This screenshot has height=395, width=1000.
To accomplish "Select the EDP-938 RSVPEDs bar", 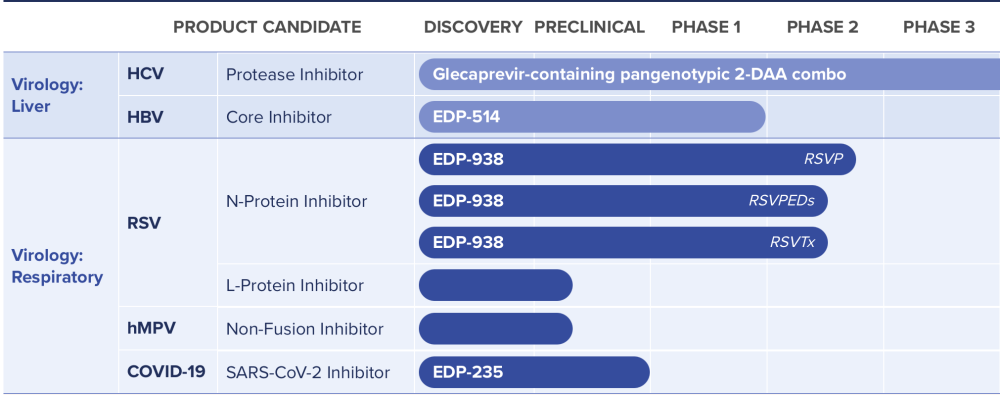I will tap(623, 201).
